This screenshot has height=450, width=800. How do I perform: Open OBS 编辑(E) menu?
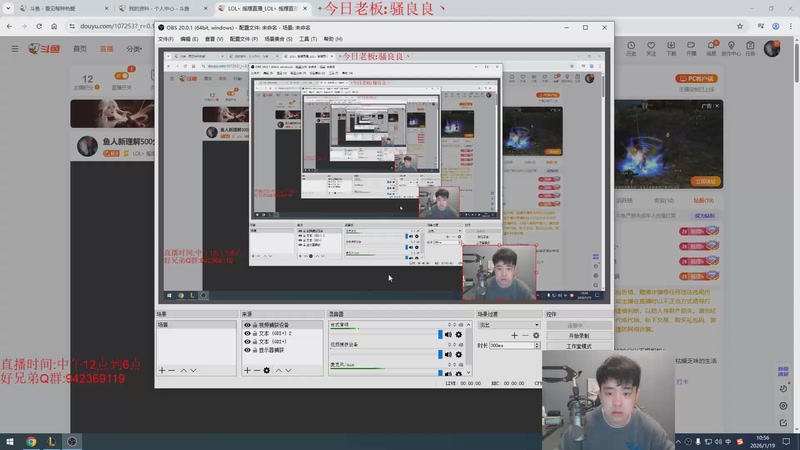pos(189,39)
